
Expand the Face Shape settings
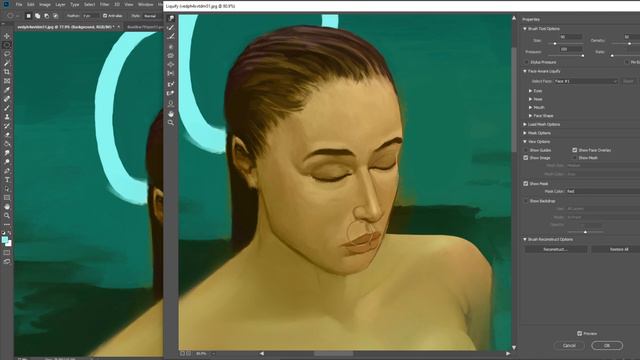[530, 116]
